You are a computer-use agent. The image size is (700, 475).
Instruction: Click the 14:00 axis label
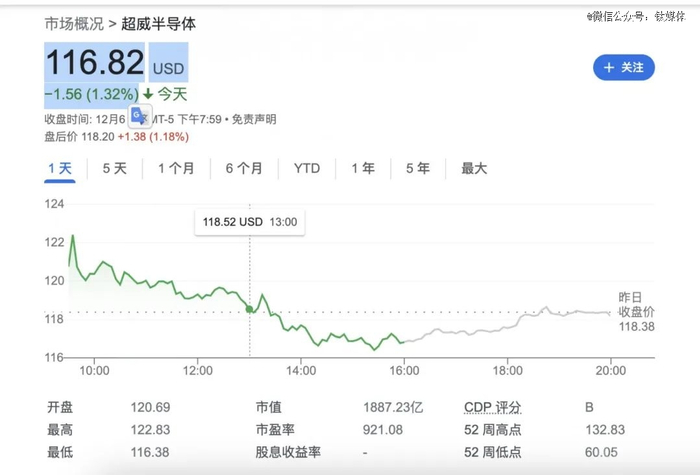click(x=301, y=371)
